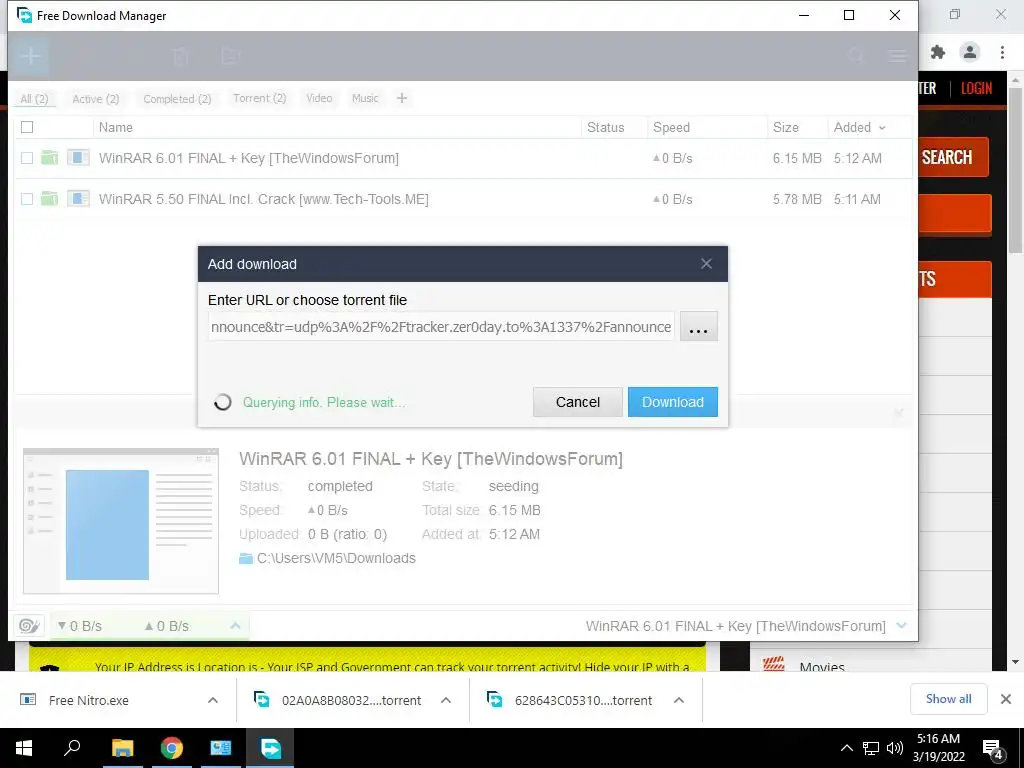Click the orange SEARCH button on website
This screenshot has width=1024, height=768.
click(x=953, y=157)
